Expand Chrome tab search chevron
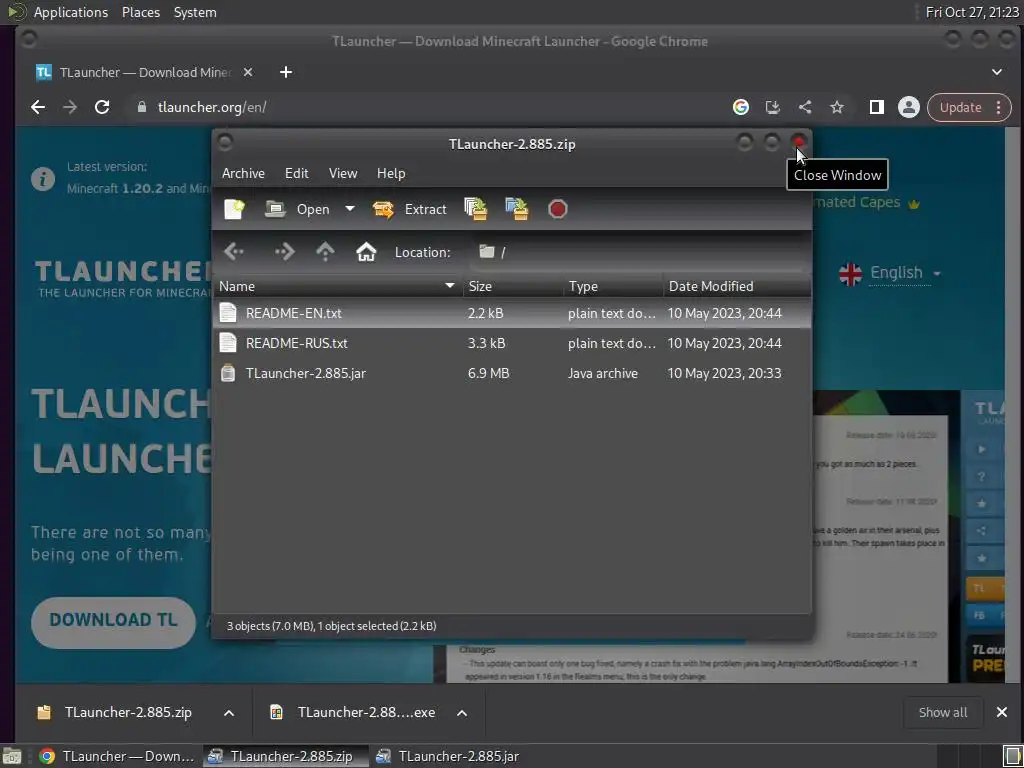Viewport: 1024px width, 768px height. tap(997, 72)
